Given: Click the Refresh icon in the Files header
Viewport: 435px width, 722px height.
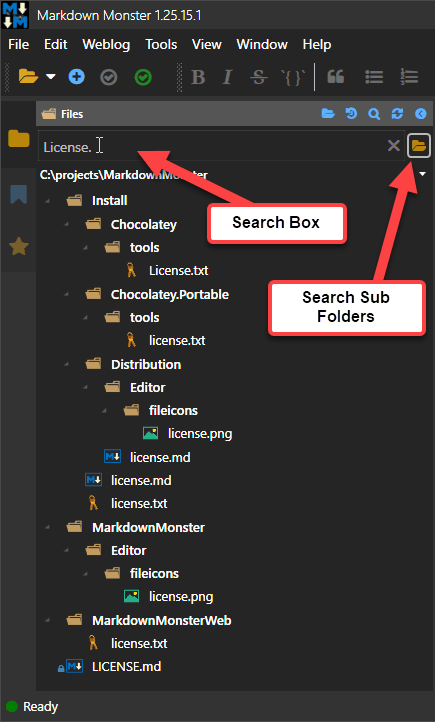Looking at the screenshot, I should pyautogui.click(x=397, y=113).
